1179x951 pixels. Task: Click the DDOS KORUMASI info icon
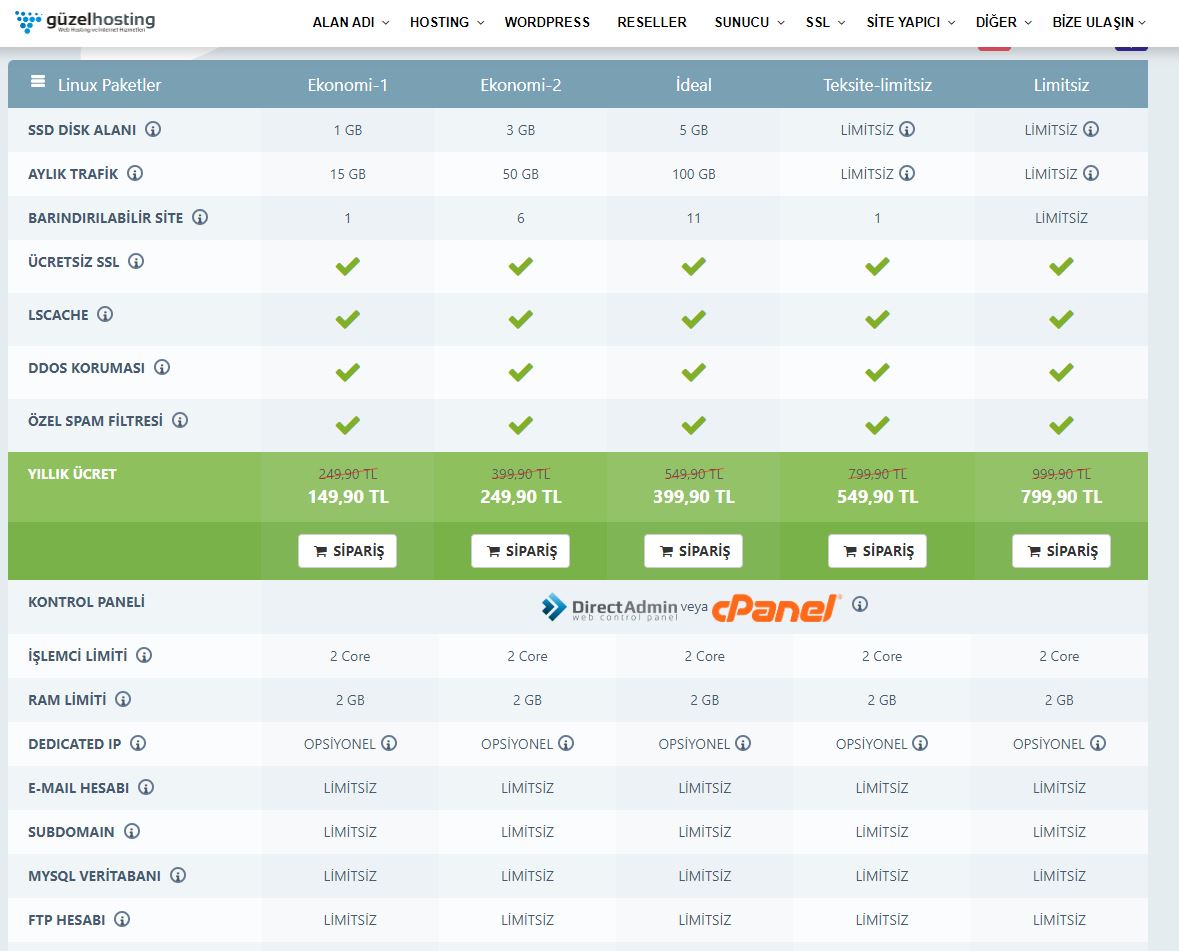(160, 368)
